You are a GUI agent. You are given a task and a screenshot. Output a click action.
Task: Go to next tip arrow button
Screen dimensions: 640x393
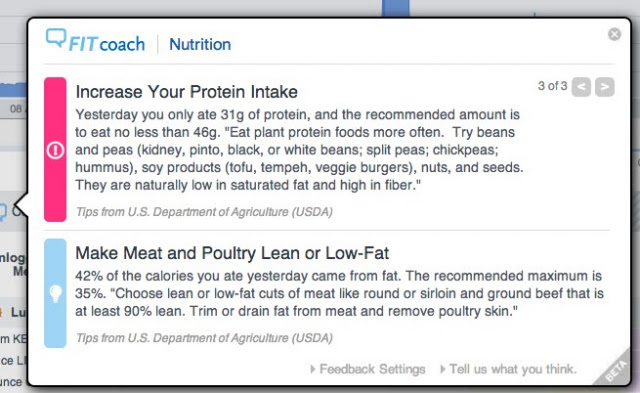[604, 87]
